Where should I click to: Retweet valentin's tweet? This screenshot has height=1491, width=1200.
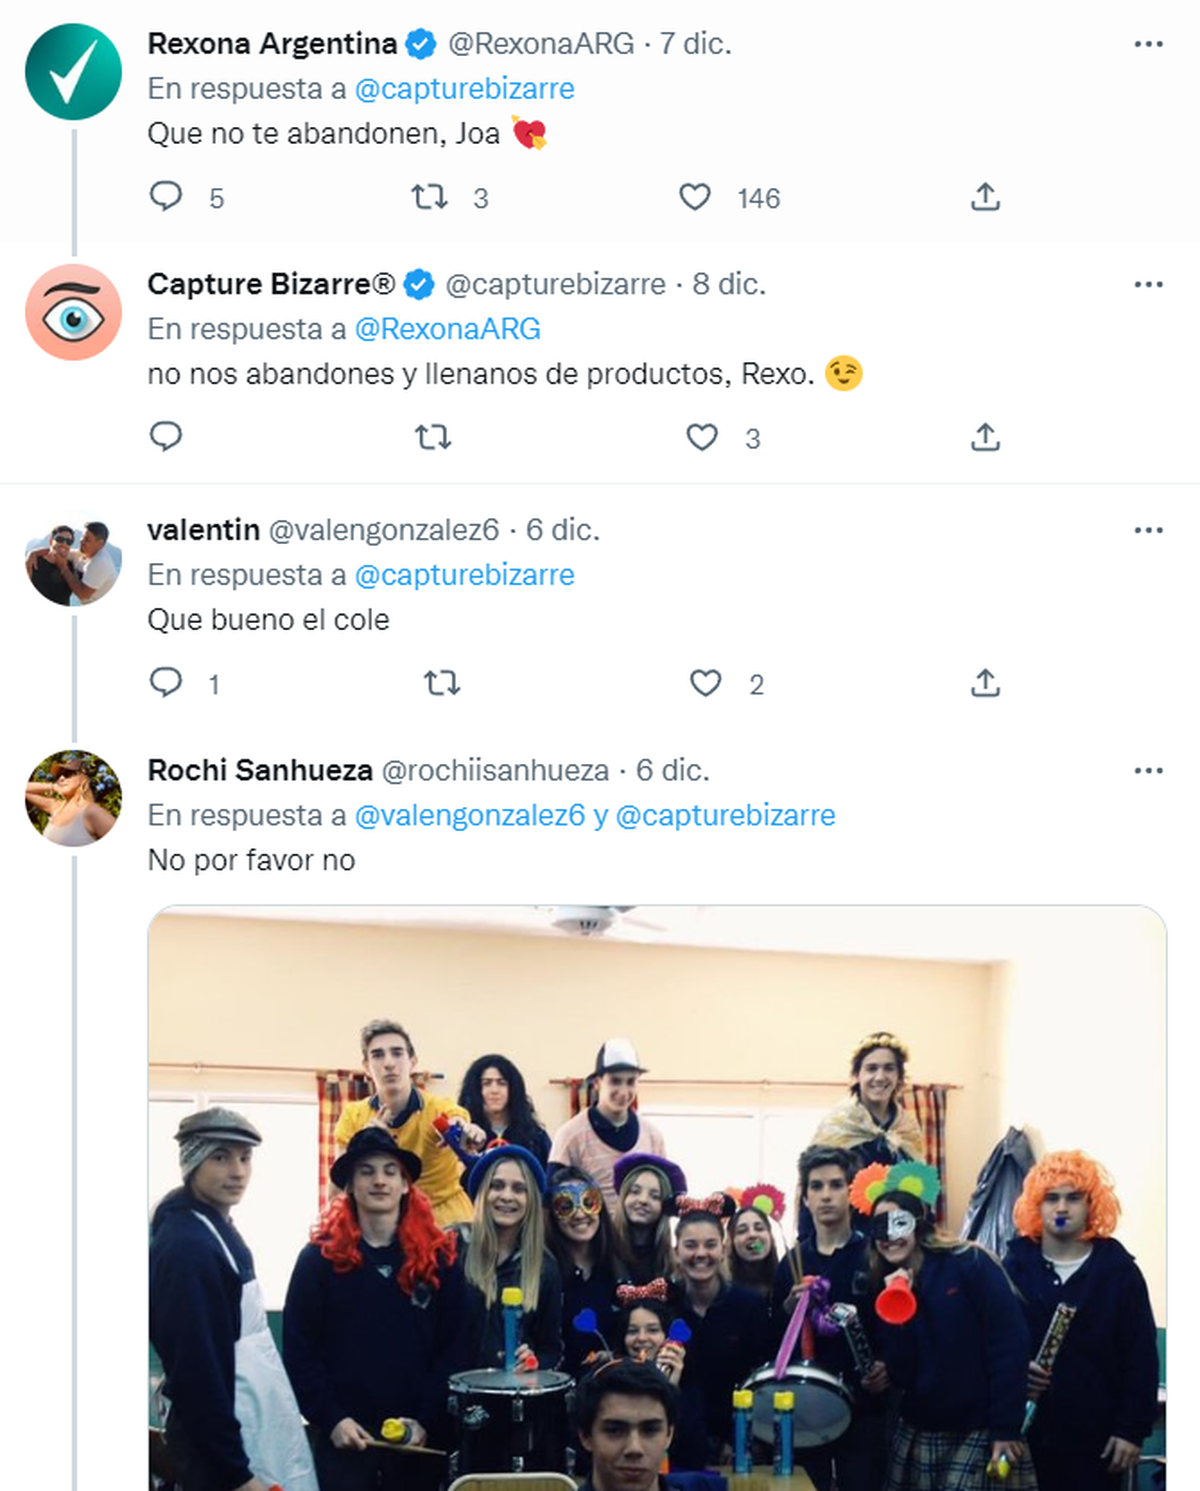(441, 683)
